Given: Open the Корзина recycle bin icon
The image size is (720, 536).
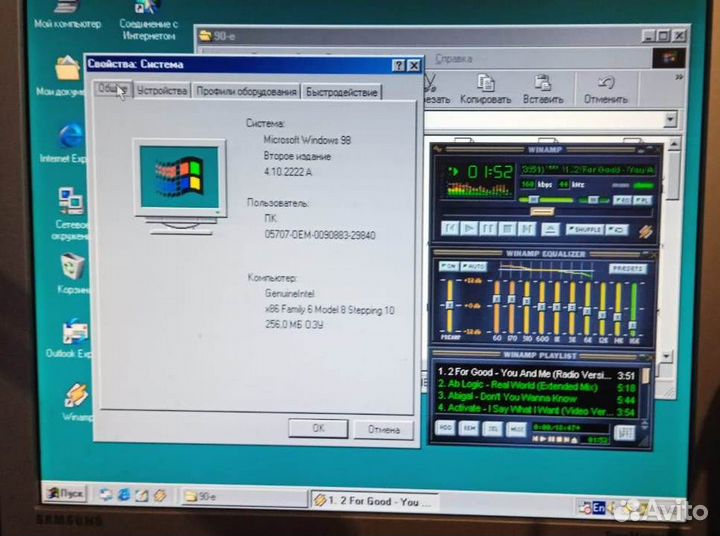Looking at the screenshot, I should (73, 273).
